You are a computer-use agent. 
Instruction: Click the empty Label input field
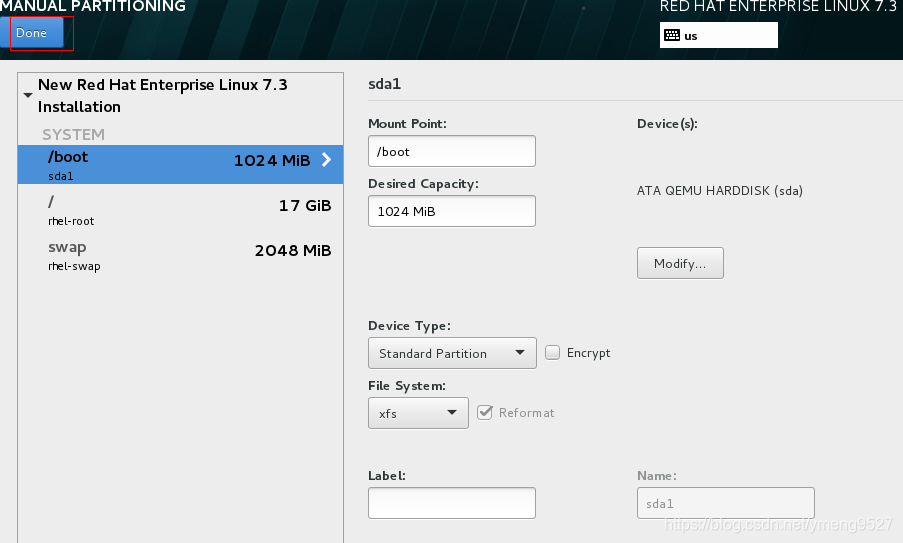coord(452,503)
